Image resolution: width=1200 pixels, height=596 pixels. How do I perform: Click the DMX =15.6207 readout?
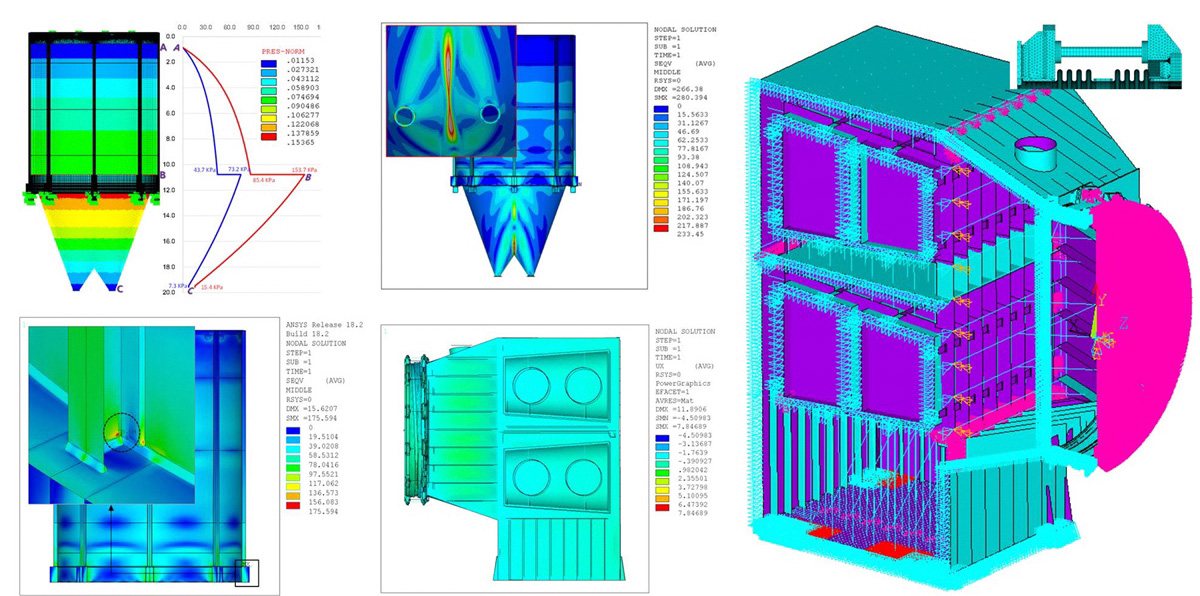[312, 409]
